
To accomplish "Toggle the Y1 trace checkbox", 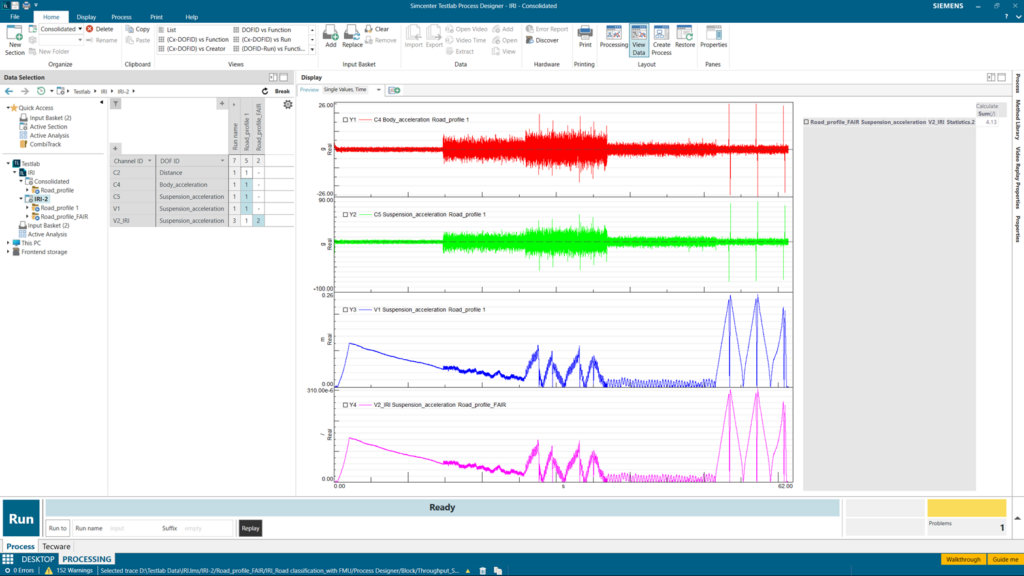I will pyautogui.click(x=345, y=120).
